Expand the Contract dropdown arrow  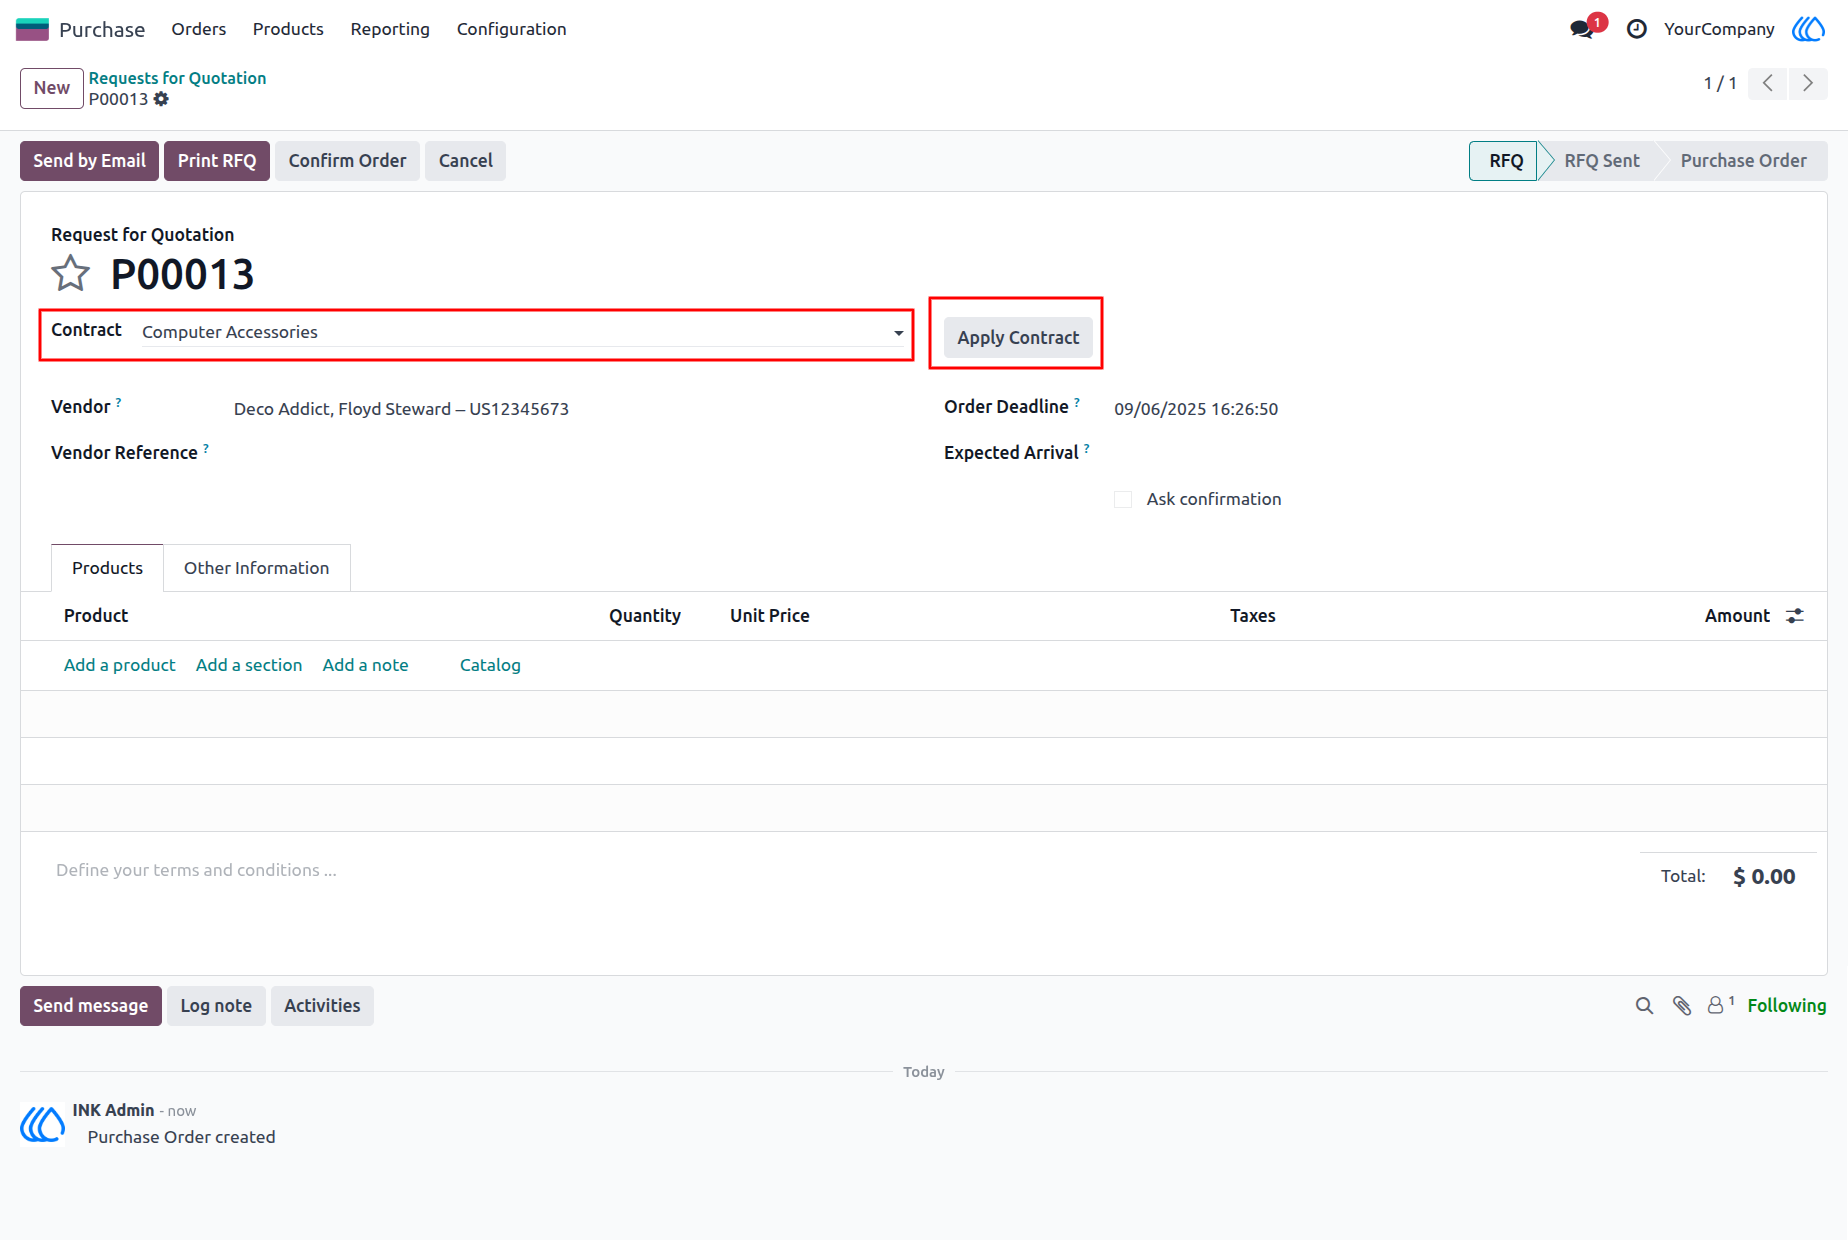[x=898, y=333]
